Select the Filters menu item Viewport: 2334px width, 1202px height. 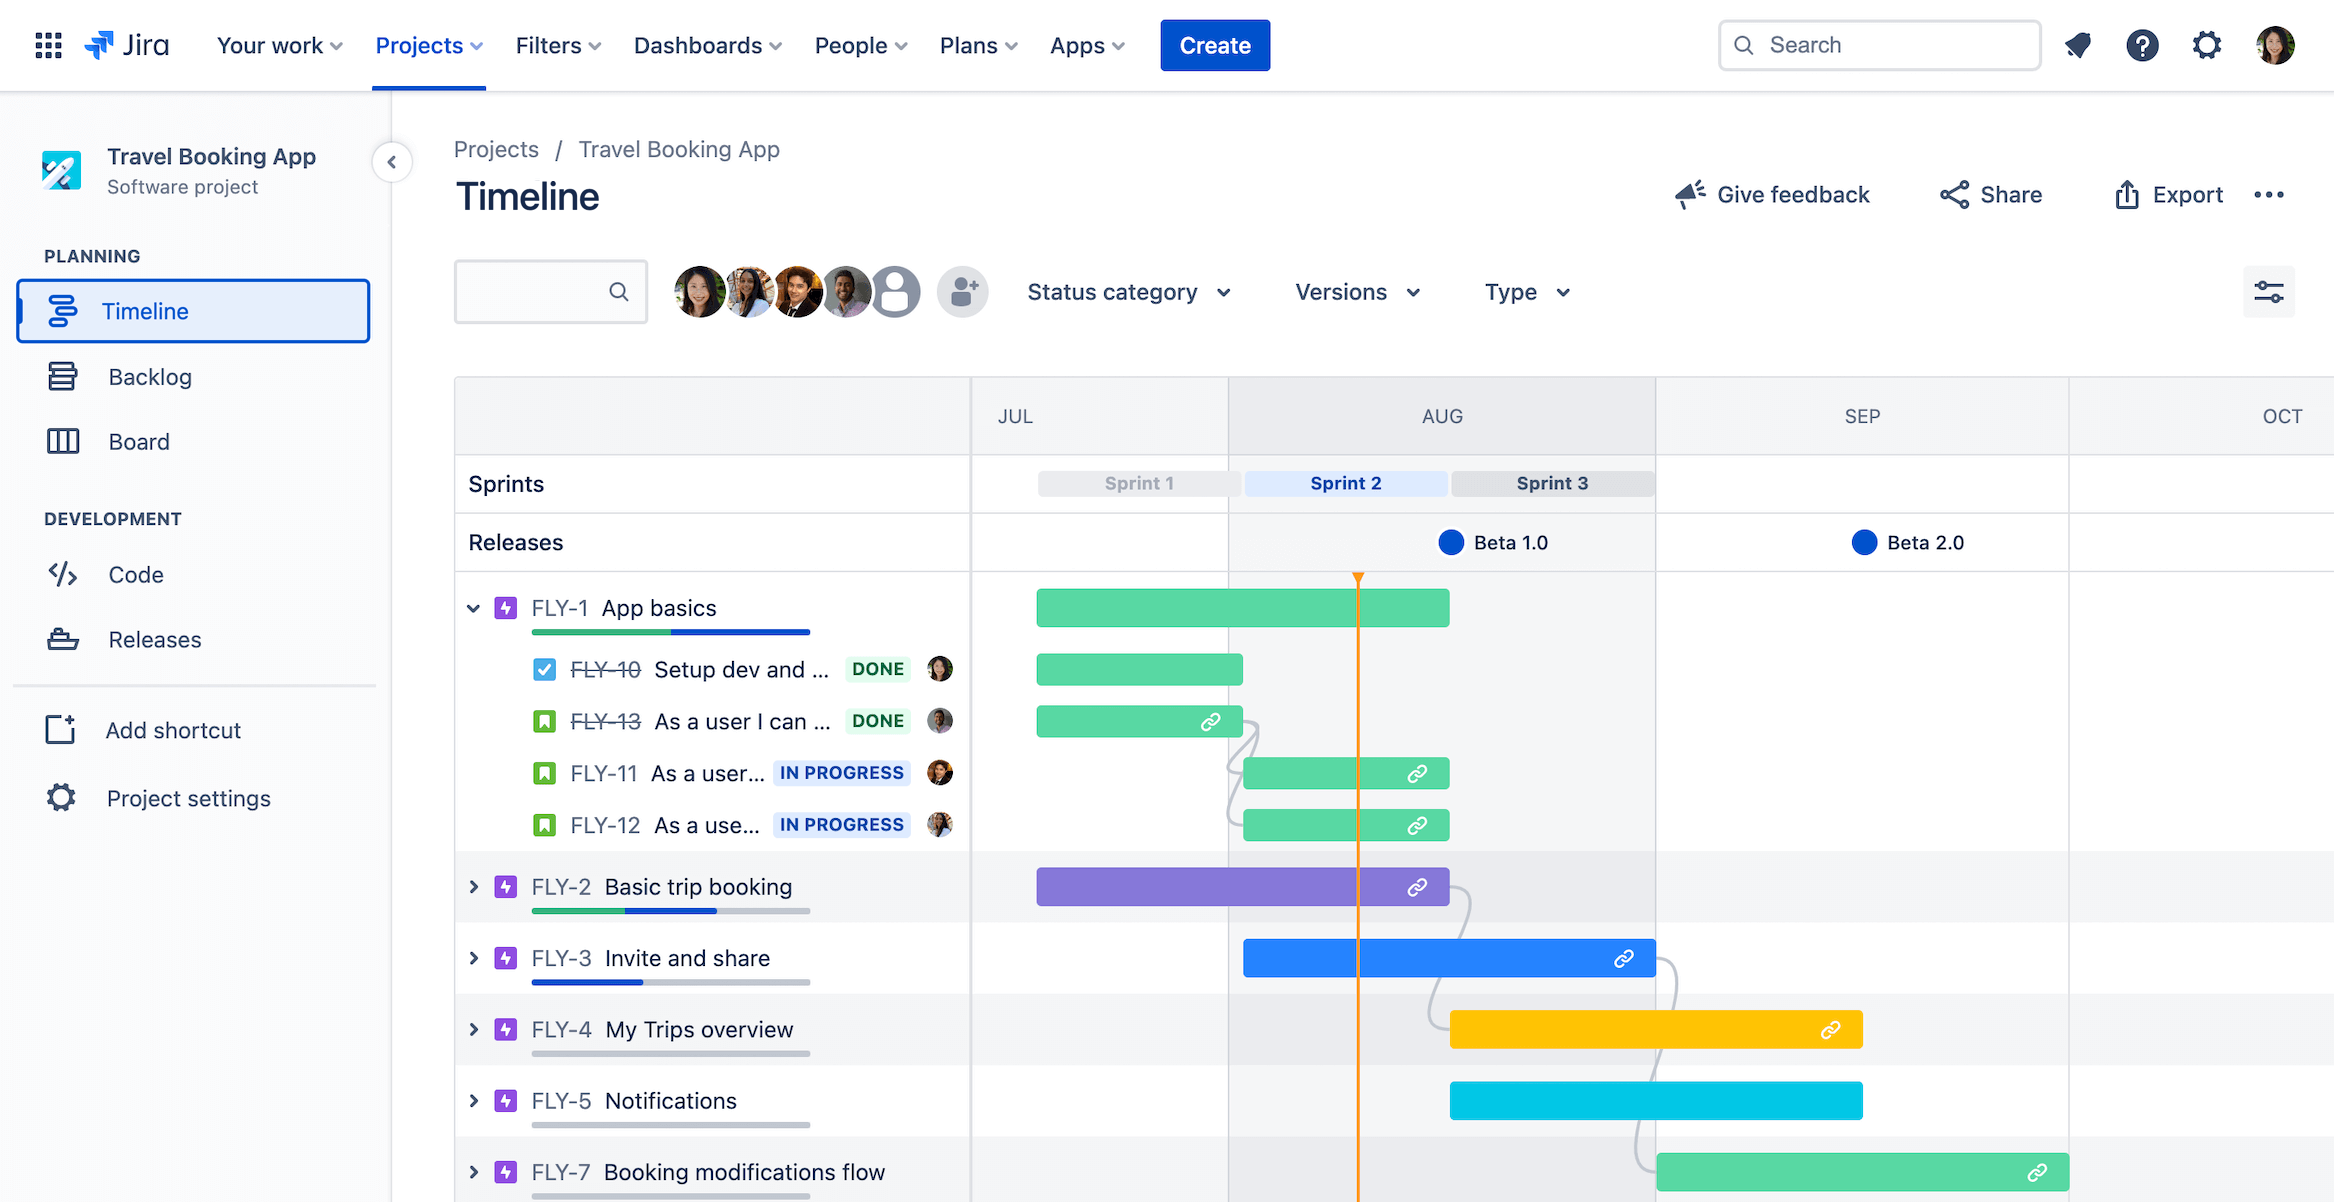[553, 44]
